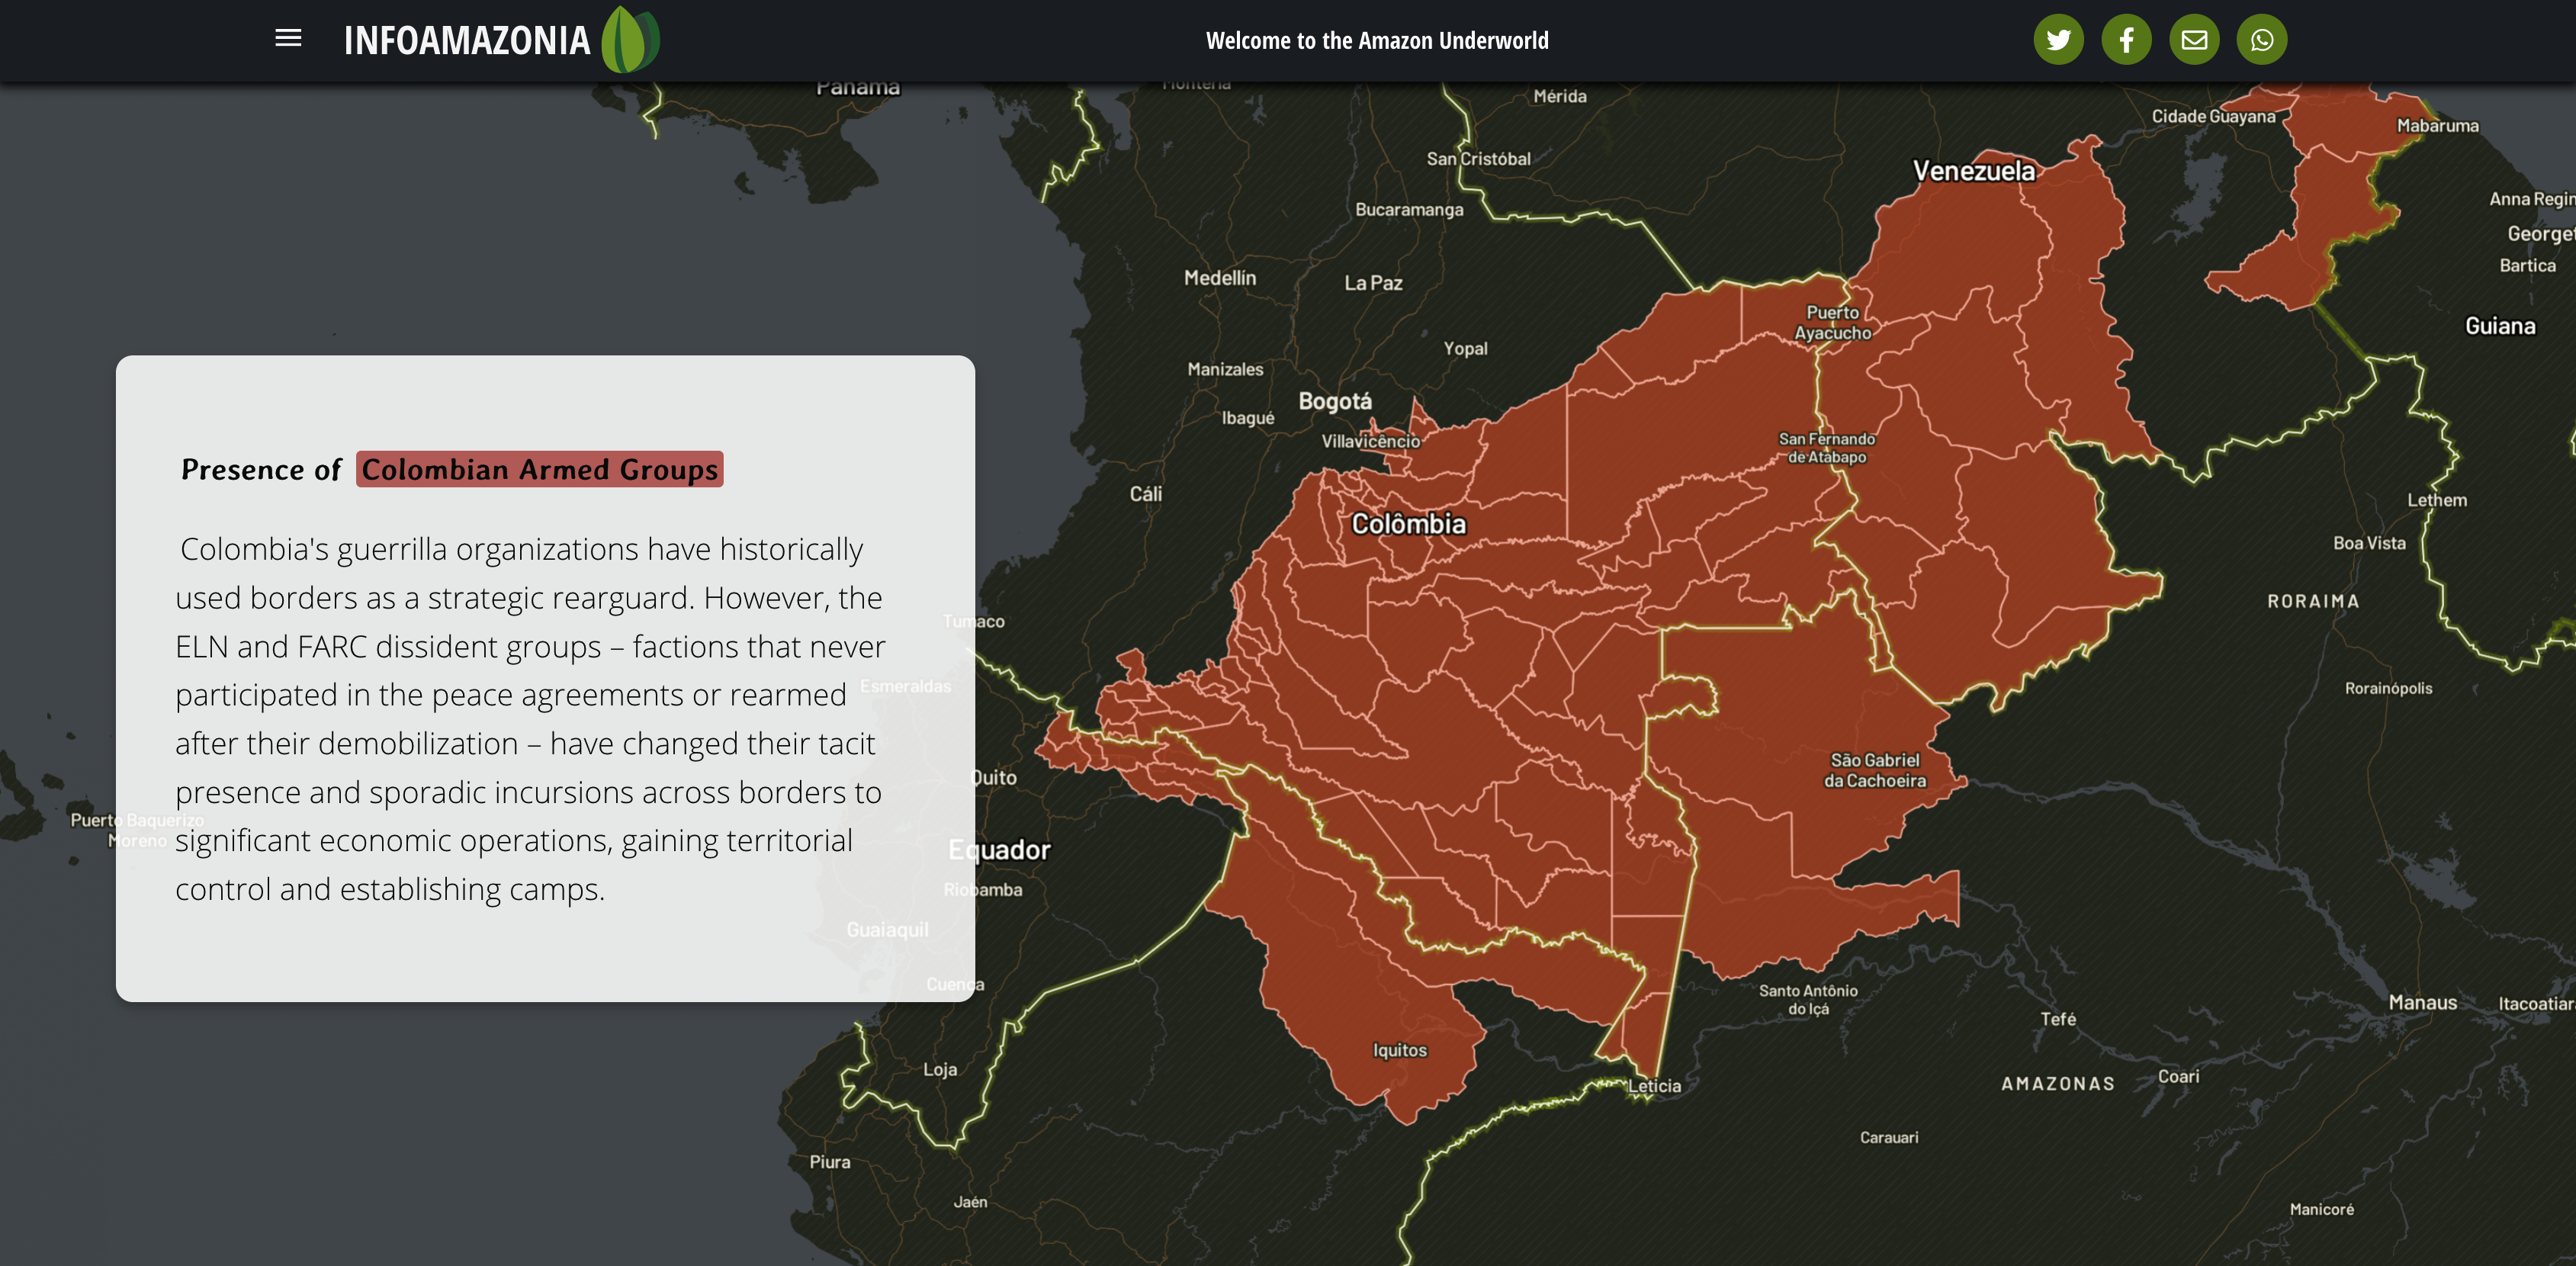Share the story via email icon
The width and height of the screenshot is (2576, 1266).
click(x=2194, y=40)
